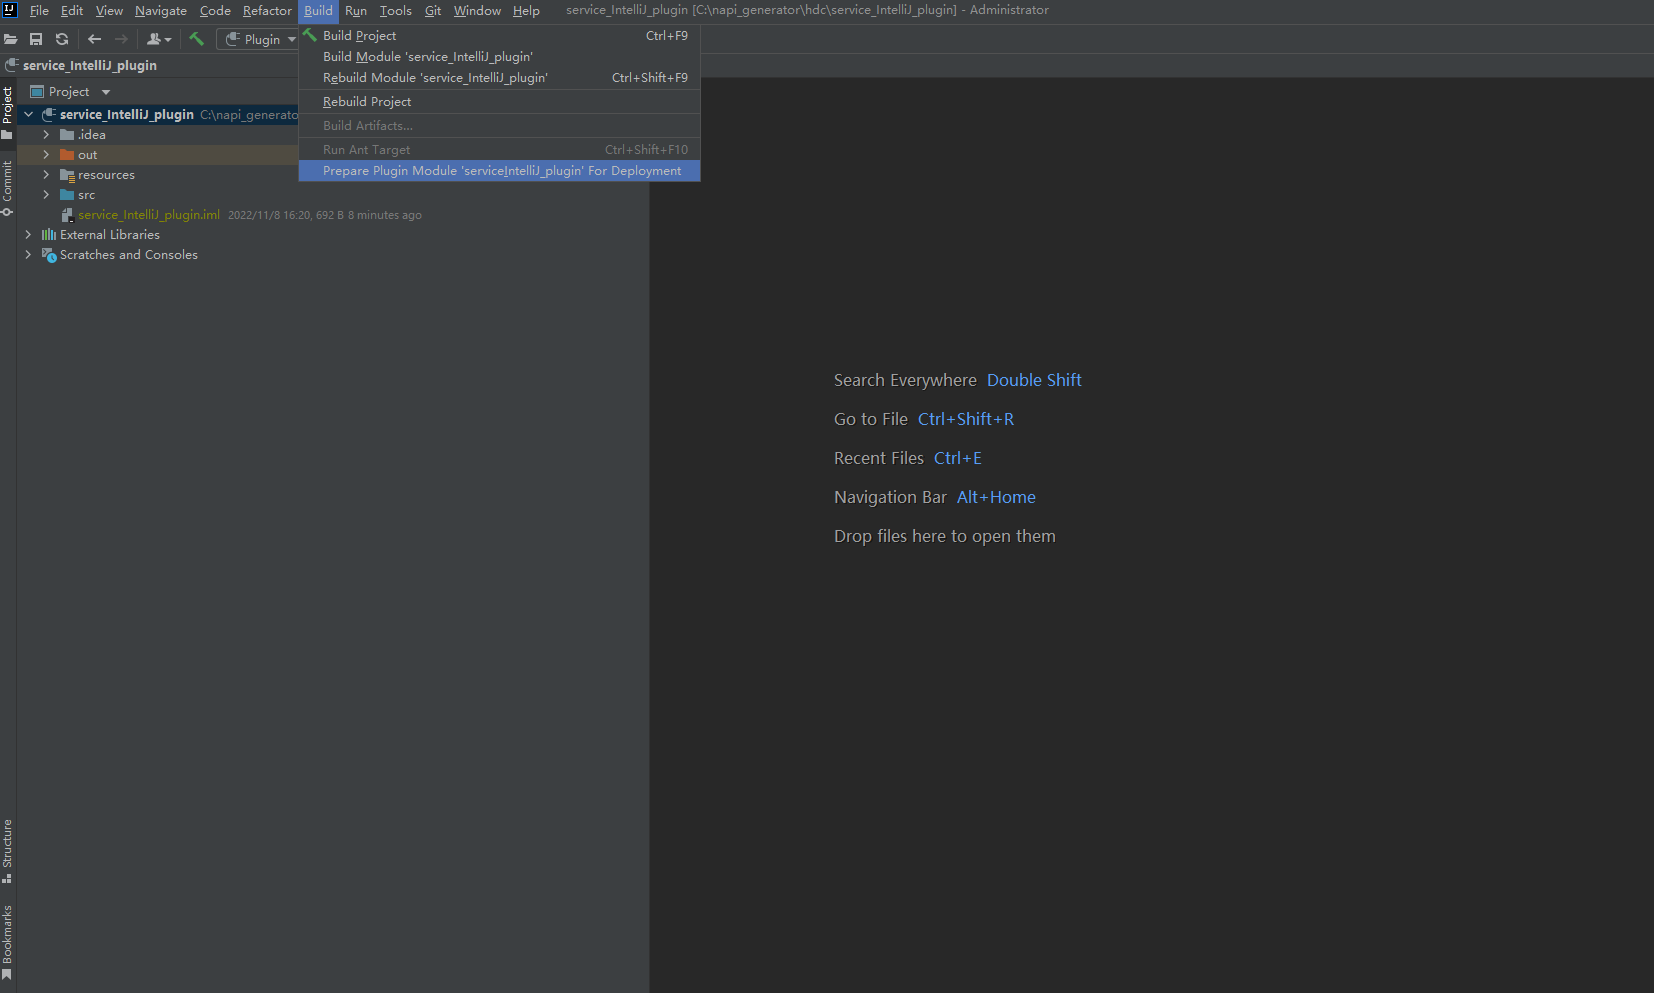Select Build Project menu entry

(359, 36)
